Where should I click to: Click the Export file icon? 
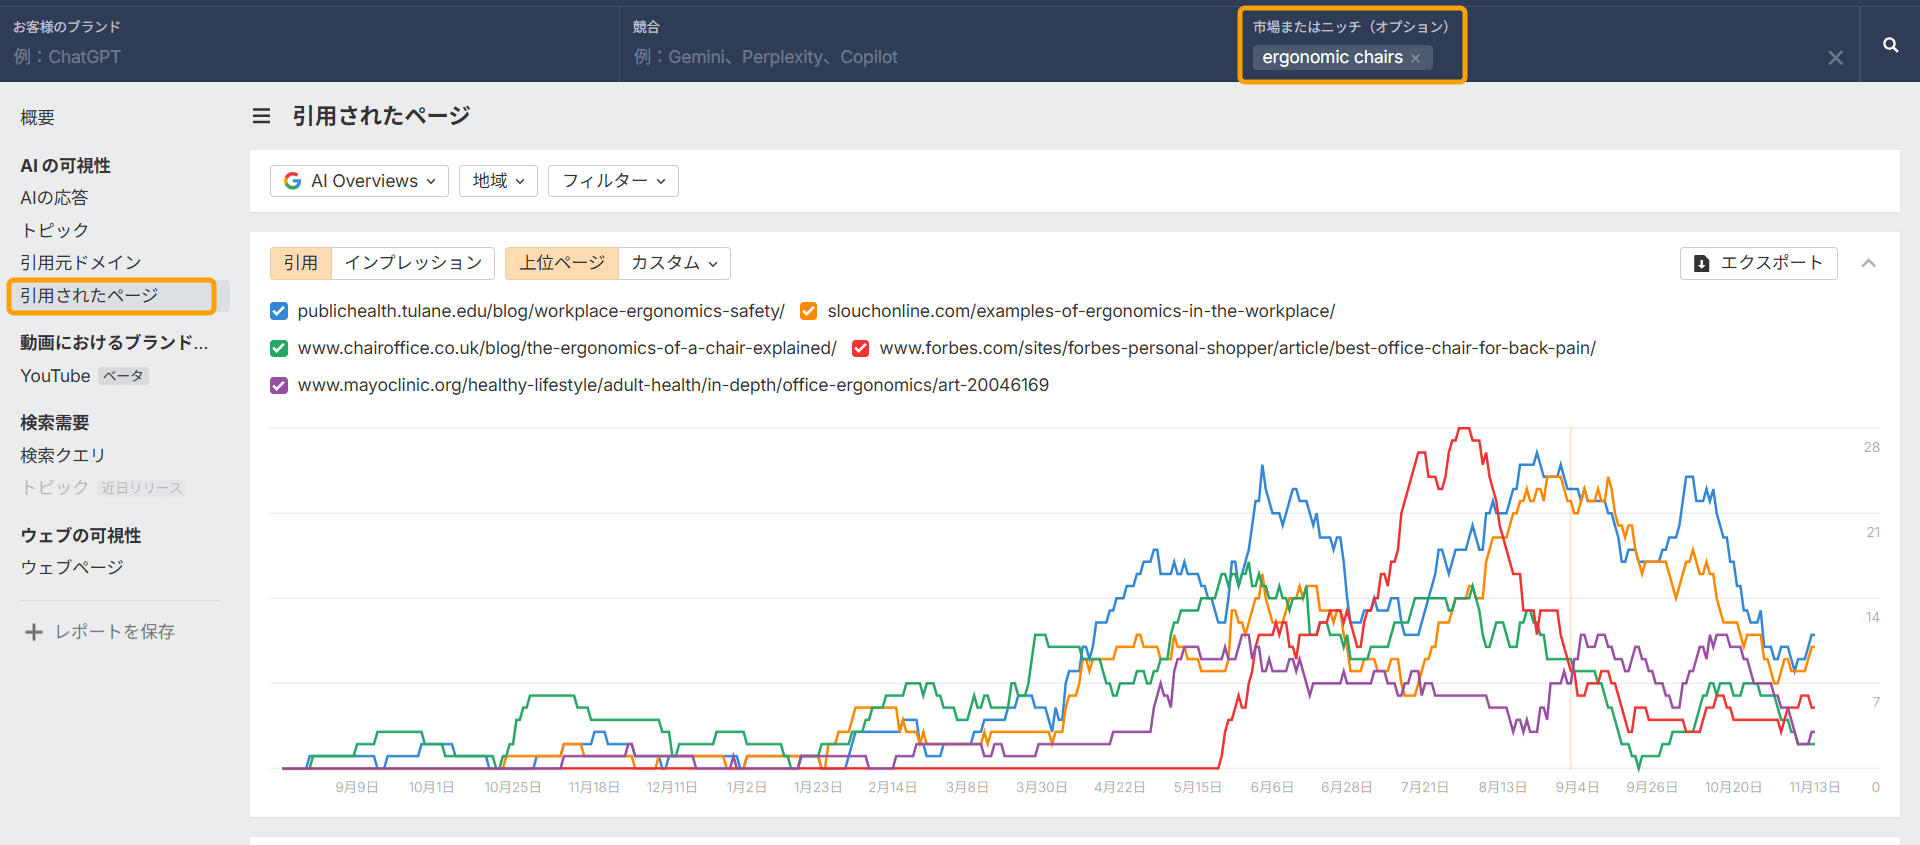pyautogui.click(x=1701, y=264)
